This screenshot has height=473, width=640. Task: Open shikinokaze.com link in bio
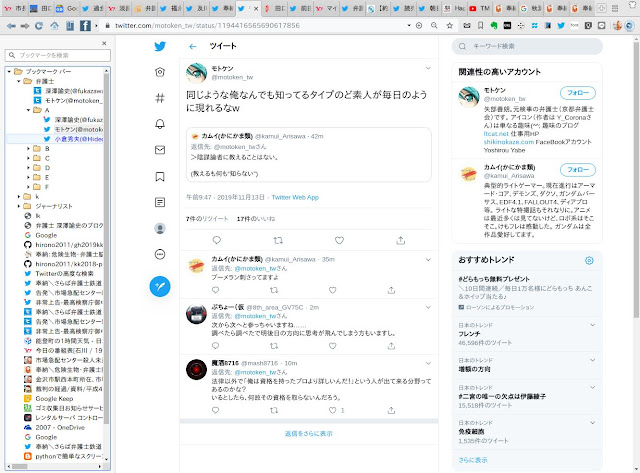pos(509,142)
